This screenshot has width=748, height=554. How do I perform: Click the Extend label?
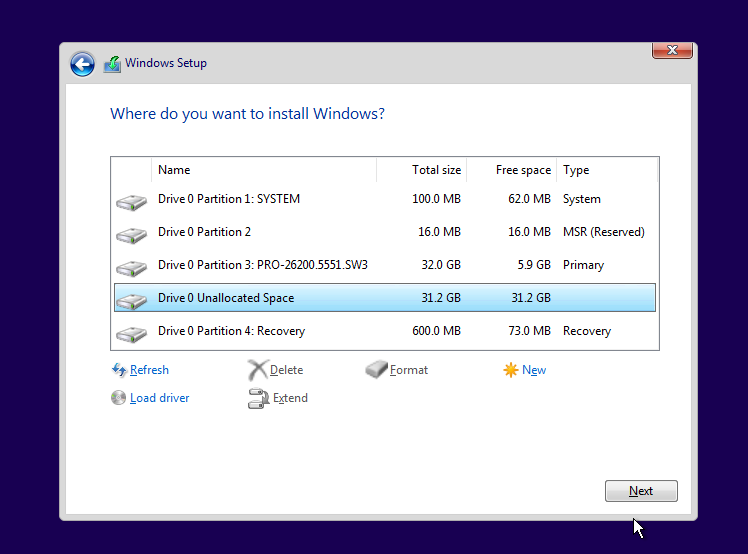(290, 398)
